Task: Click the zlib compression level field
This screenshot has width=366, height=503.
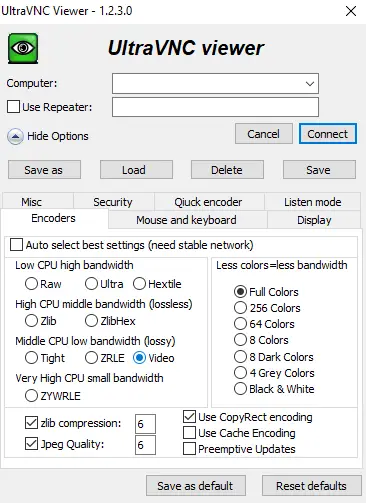Action: pyautogui.click(x=145, y=424)
